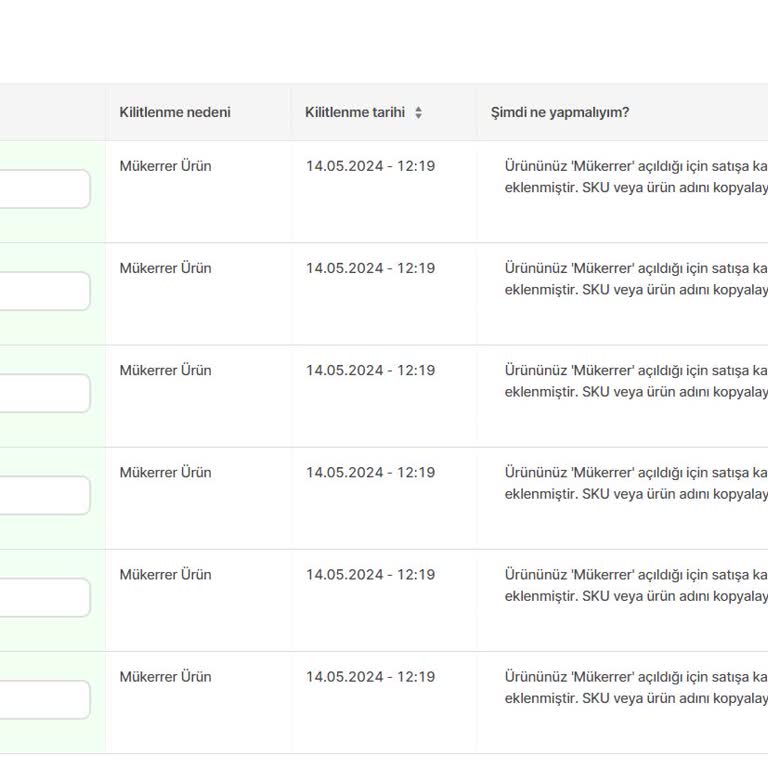Select the Şimdi ne yapmalıyım? column header

pyautogui.click(x=560, y=112)
